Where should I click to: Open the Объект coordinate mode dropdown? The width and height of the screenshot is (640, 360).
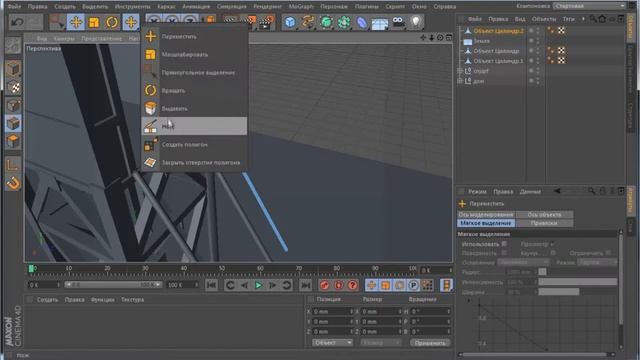point(332,342)
